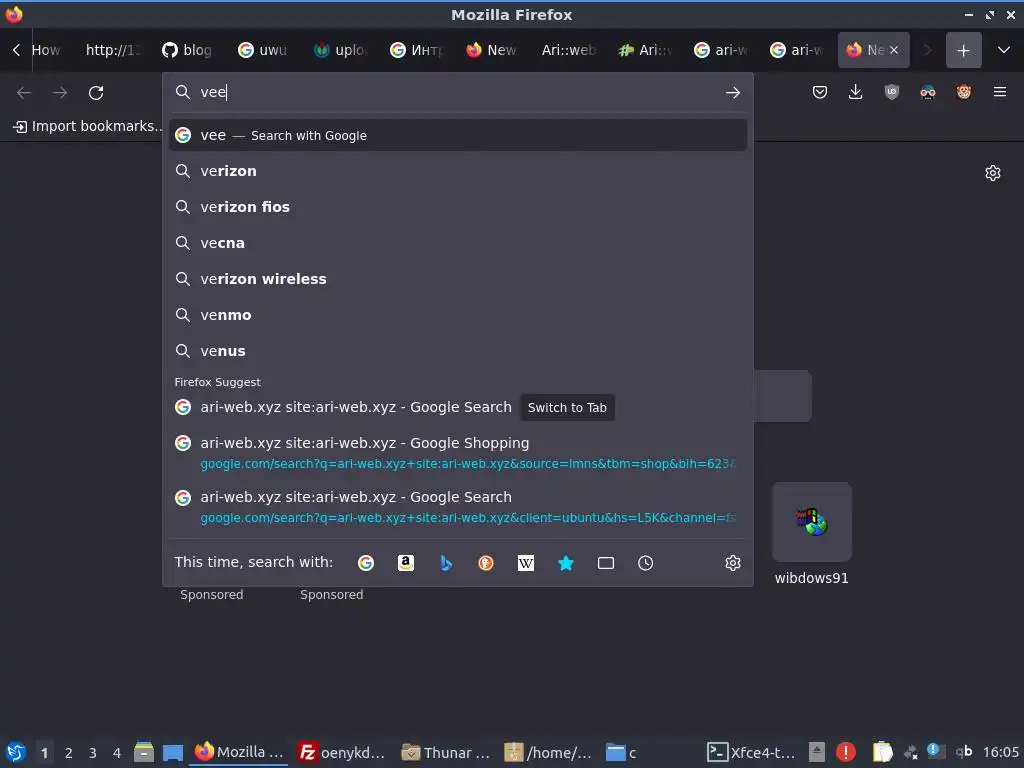The height and width of the screenshot is (768, 1024).
Task: Close the active New Tab tab
Action: [x=894, y=50]
